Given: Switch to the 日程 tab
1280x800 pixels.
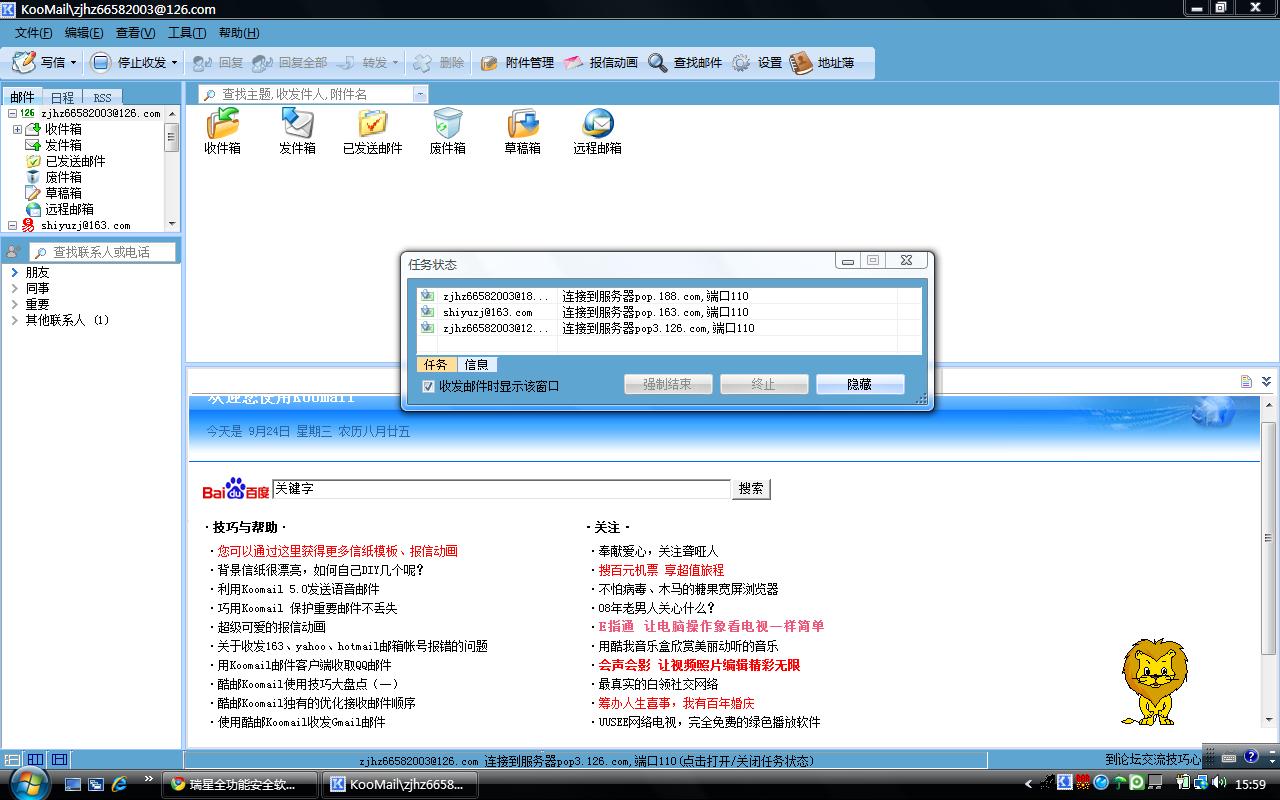Looking at the screenshot, I should [62, 97].
